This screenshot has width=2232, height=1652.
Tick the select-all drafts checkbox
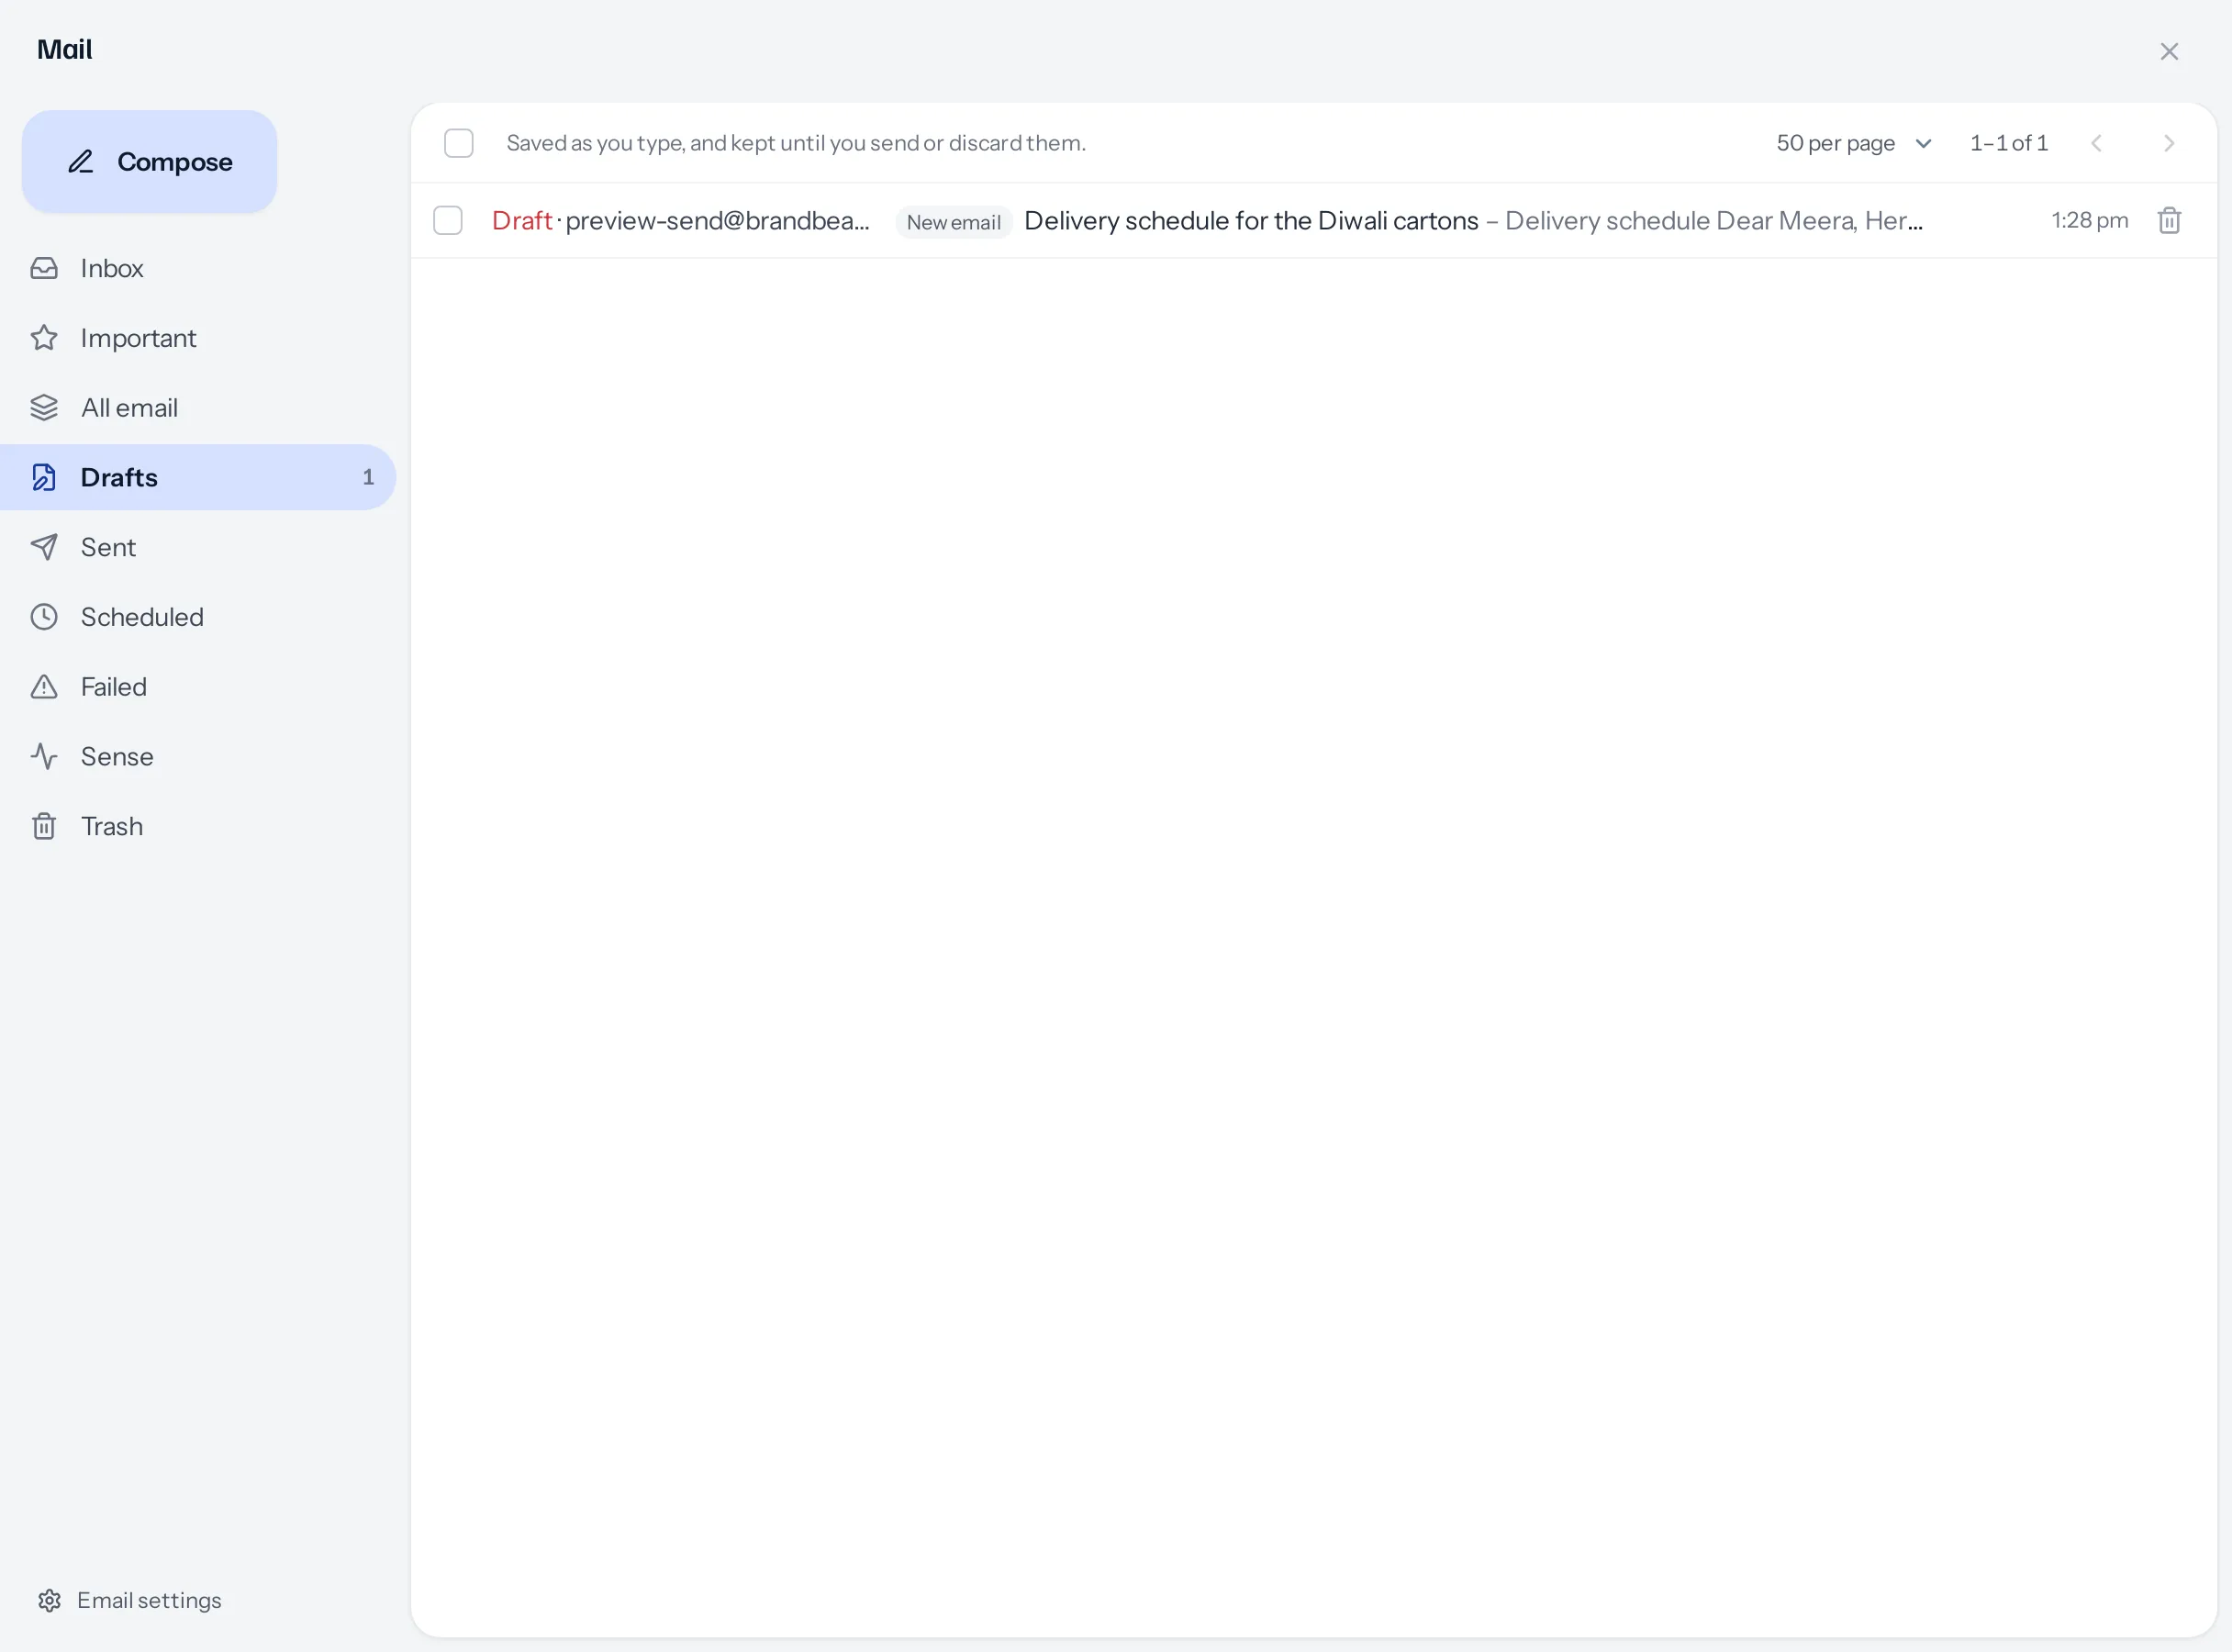pos(459,143)
